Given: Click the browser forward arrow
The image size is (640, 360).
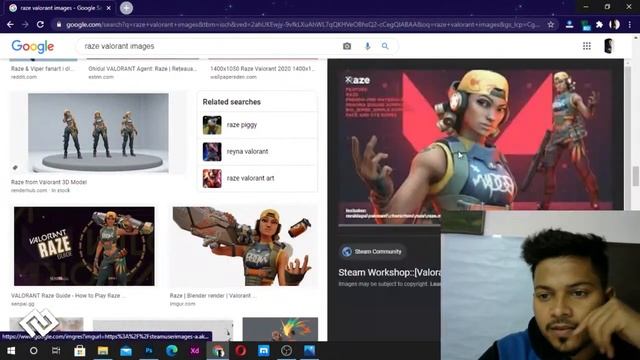Looking at the screenshot, I should click(x=25, y=24).
